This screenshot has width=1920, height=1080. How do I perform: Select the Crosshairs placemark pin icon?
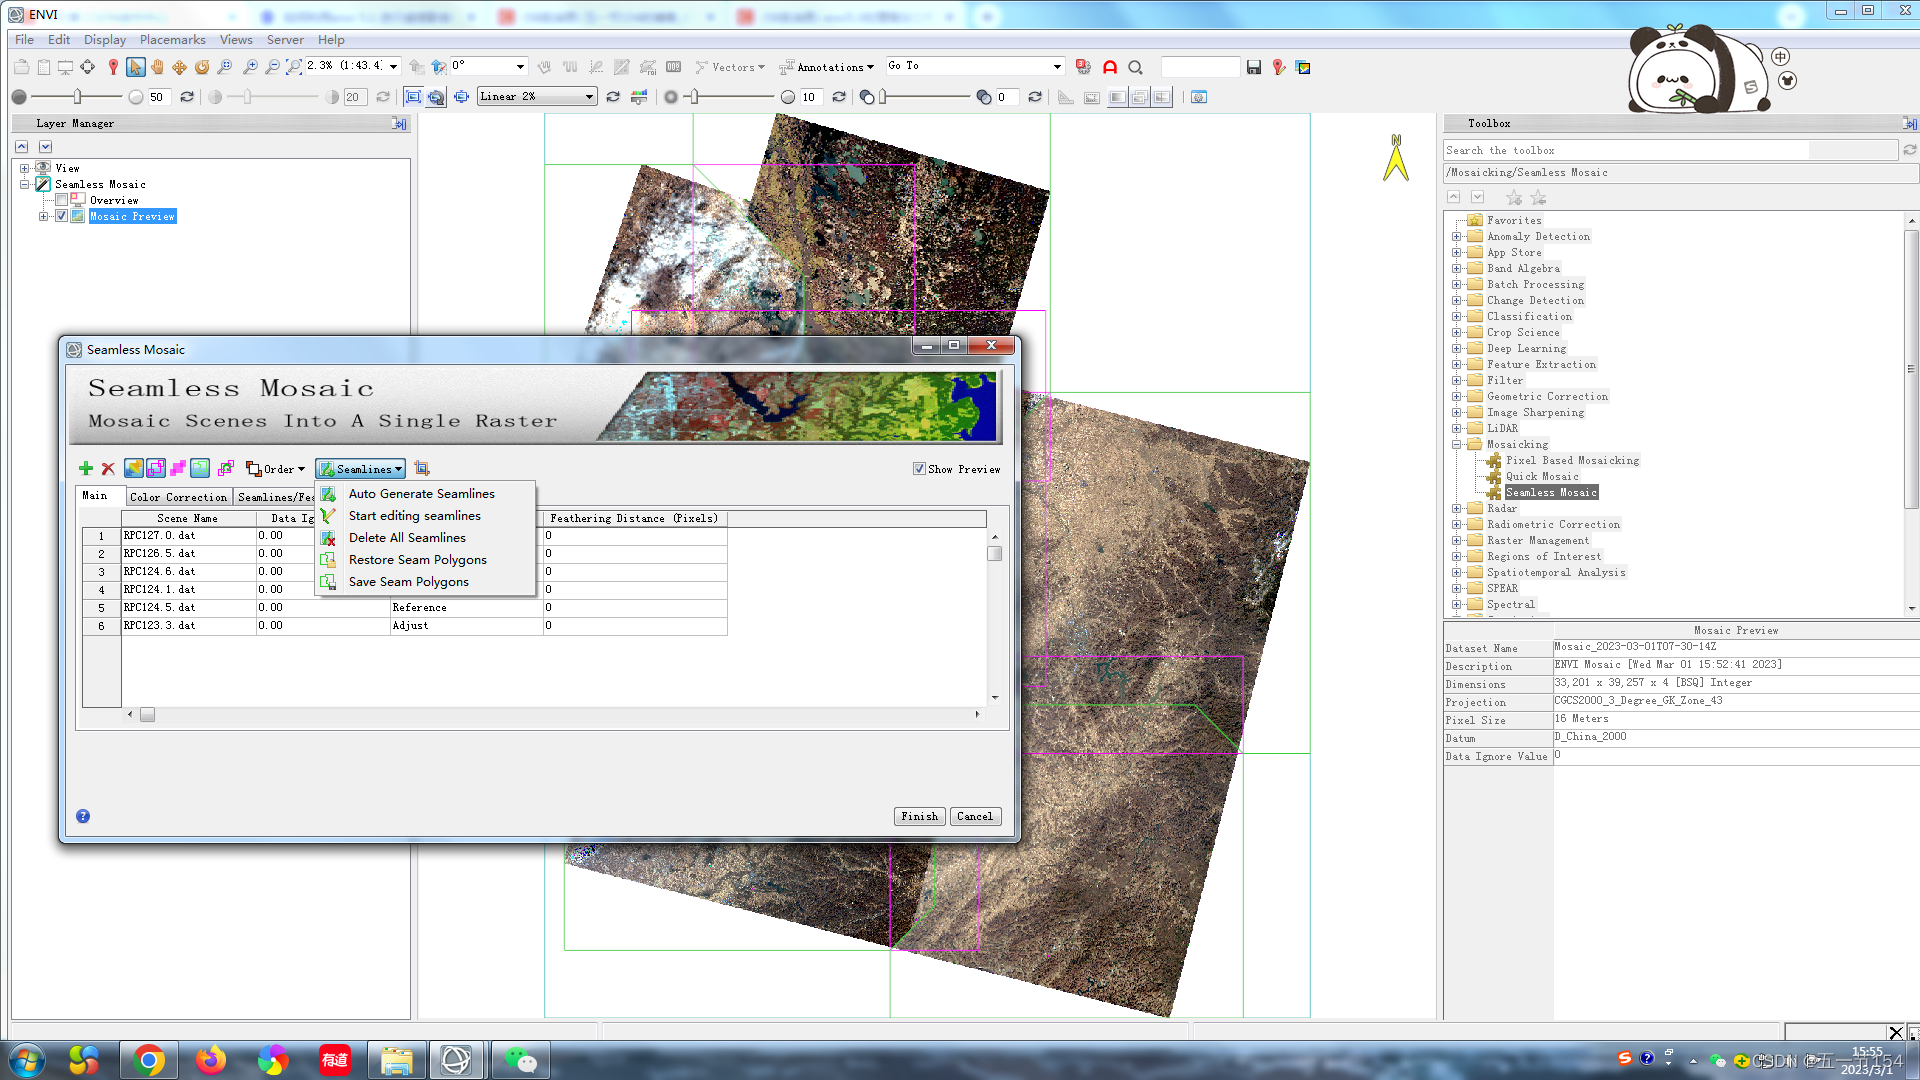coord(113,67)
